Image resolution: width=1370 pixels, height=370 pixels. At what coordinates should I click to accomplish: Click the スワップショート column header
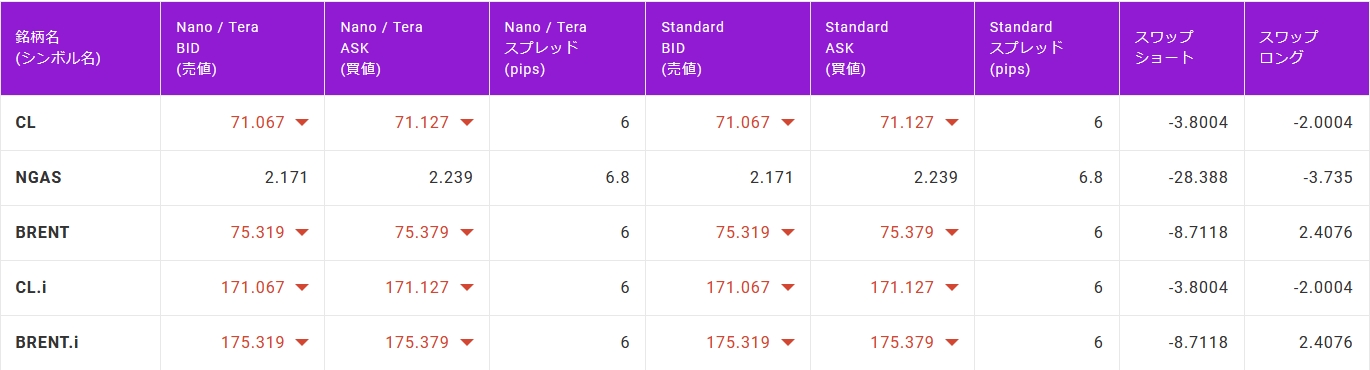(x=1164, y=48)
